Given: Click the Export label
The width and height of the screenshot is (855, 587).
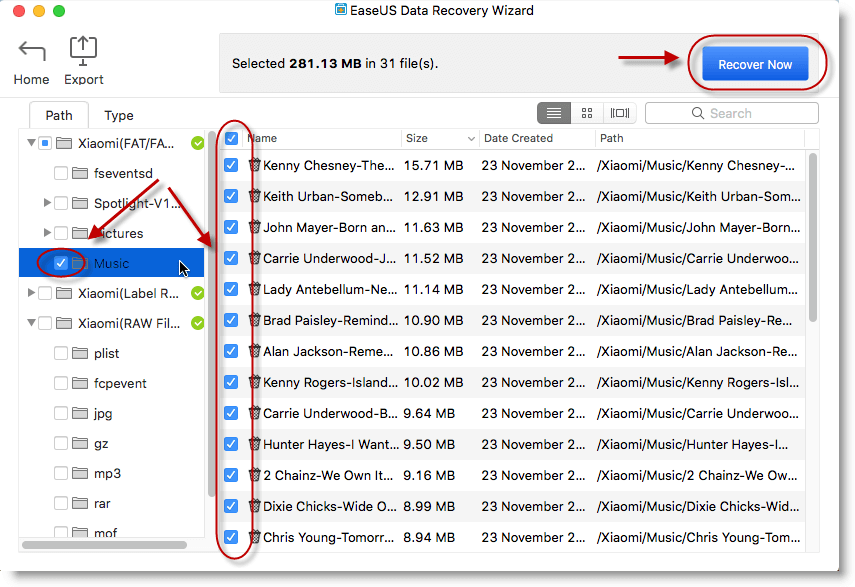Looking at the screenshot, I should [x=83, y=80].
